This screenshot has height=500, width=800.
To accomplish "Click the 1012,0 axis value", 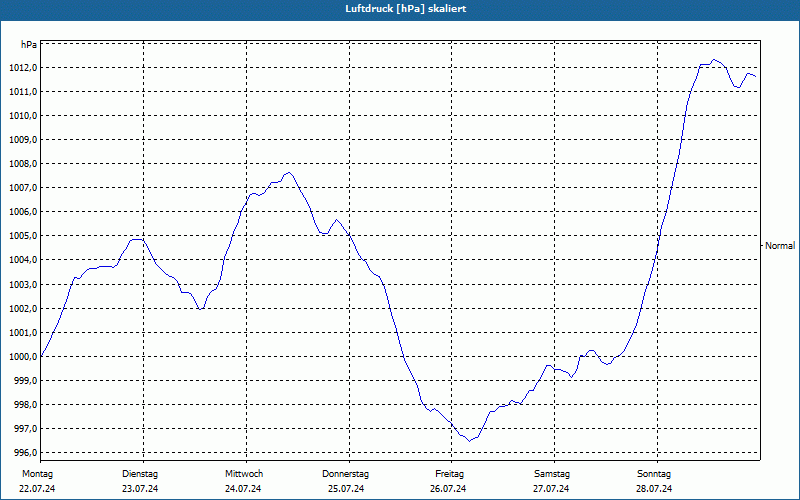I will (23, 68).
